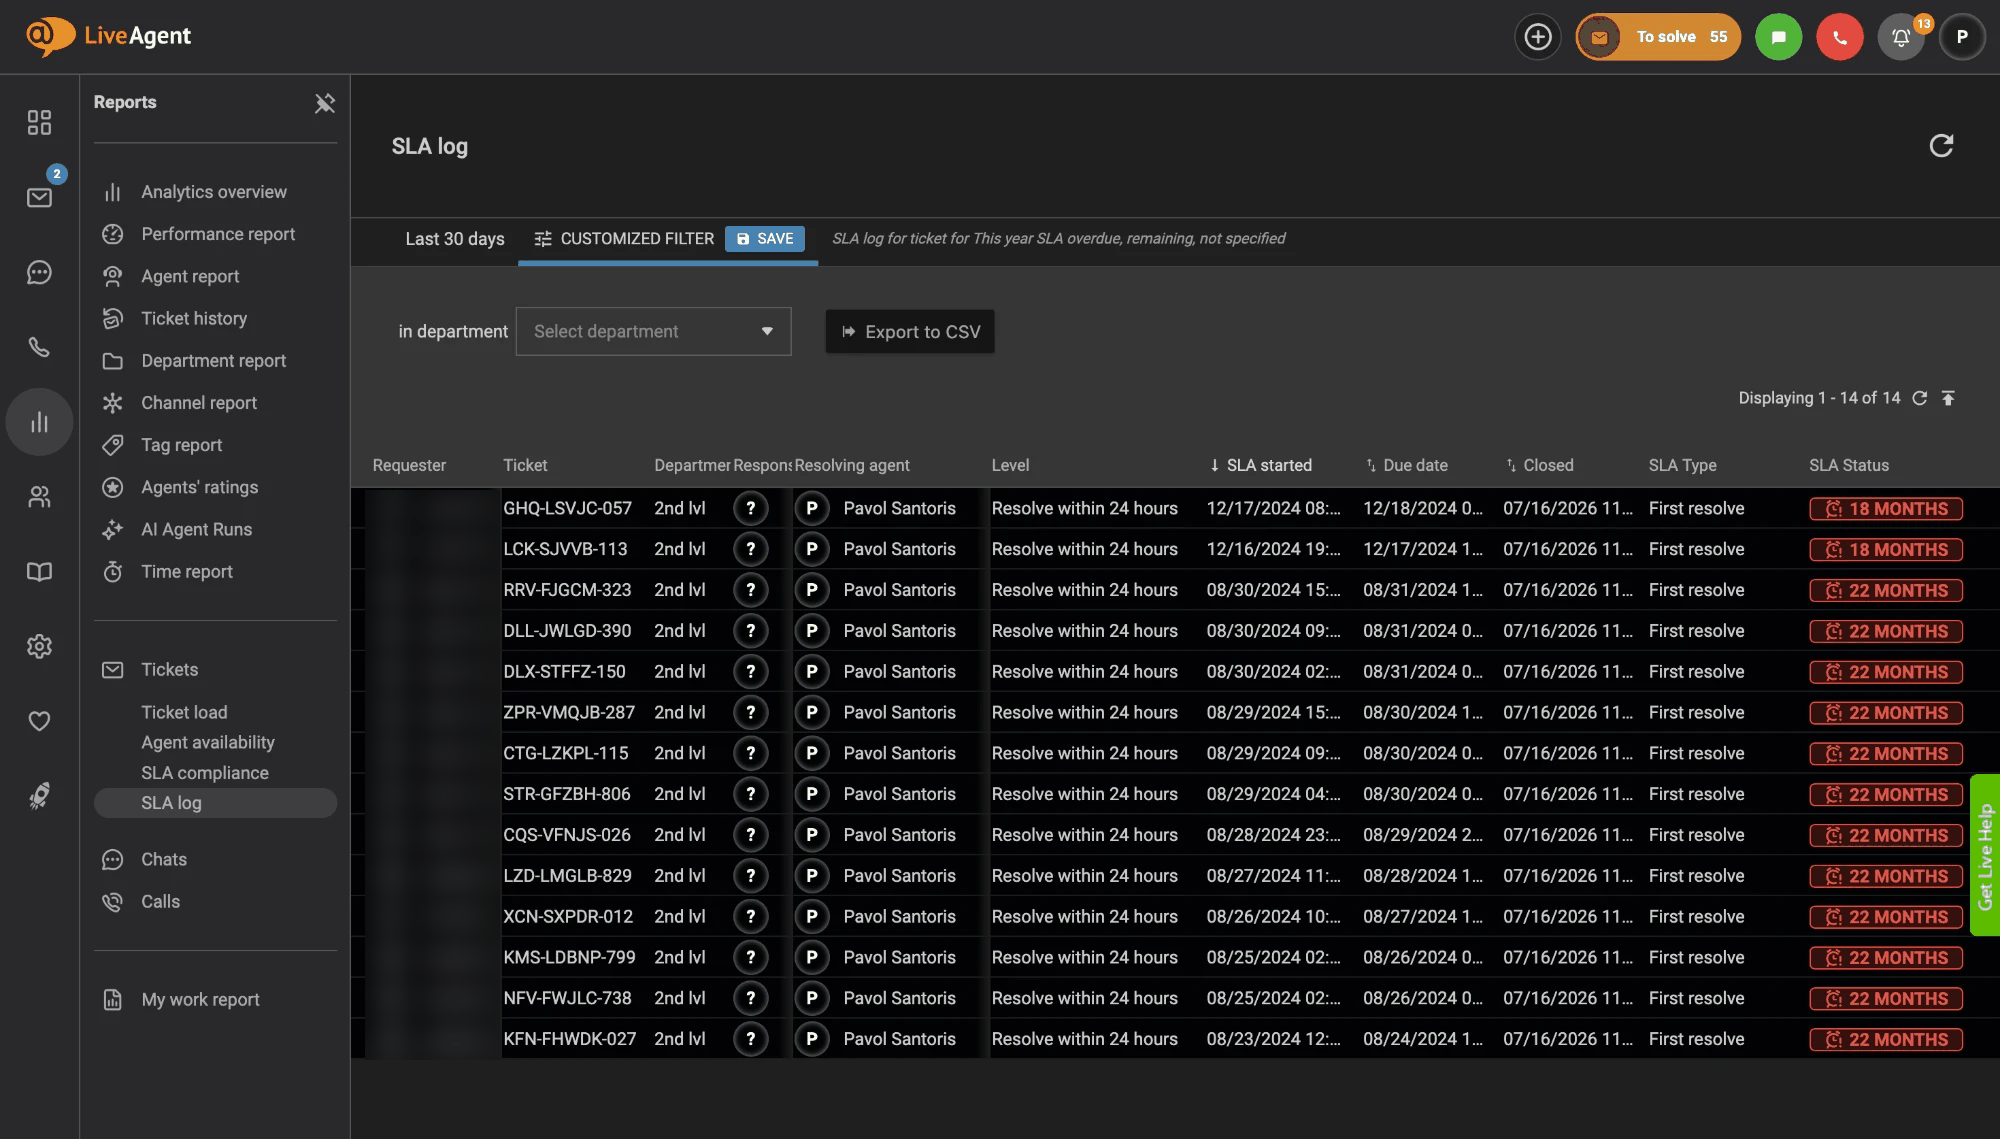Click the SAVE filter button
This screenshot has height=1139, width=2000.
pyautogui.click(x=764, y=239)
